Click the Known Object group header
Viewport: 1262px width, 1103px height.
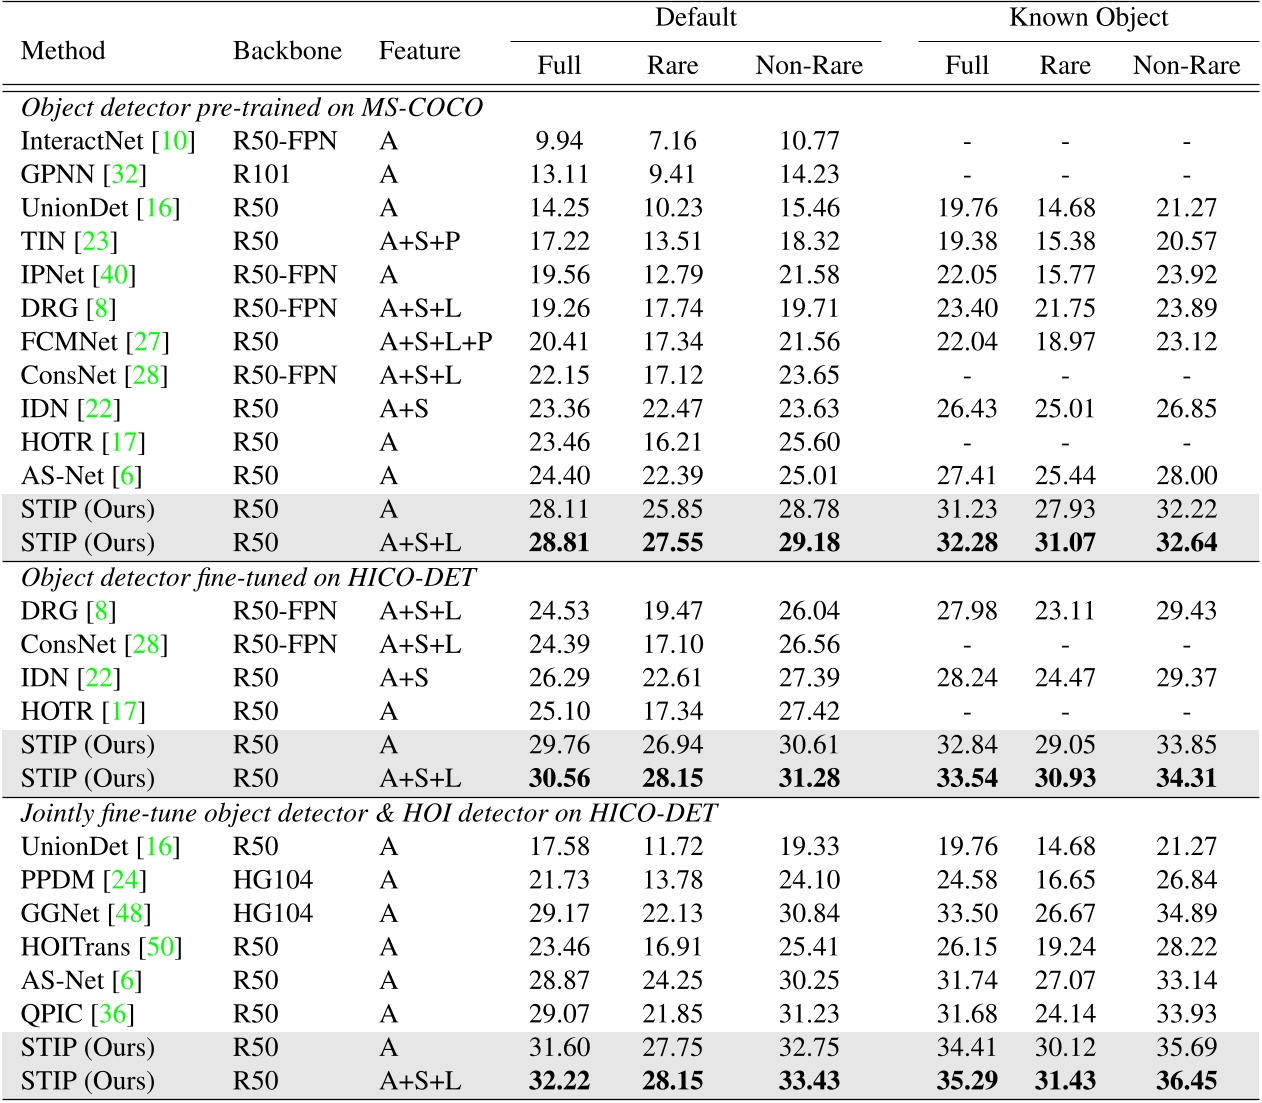[x=1088, y=18]
